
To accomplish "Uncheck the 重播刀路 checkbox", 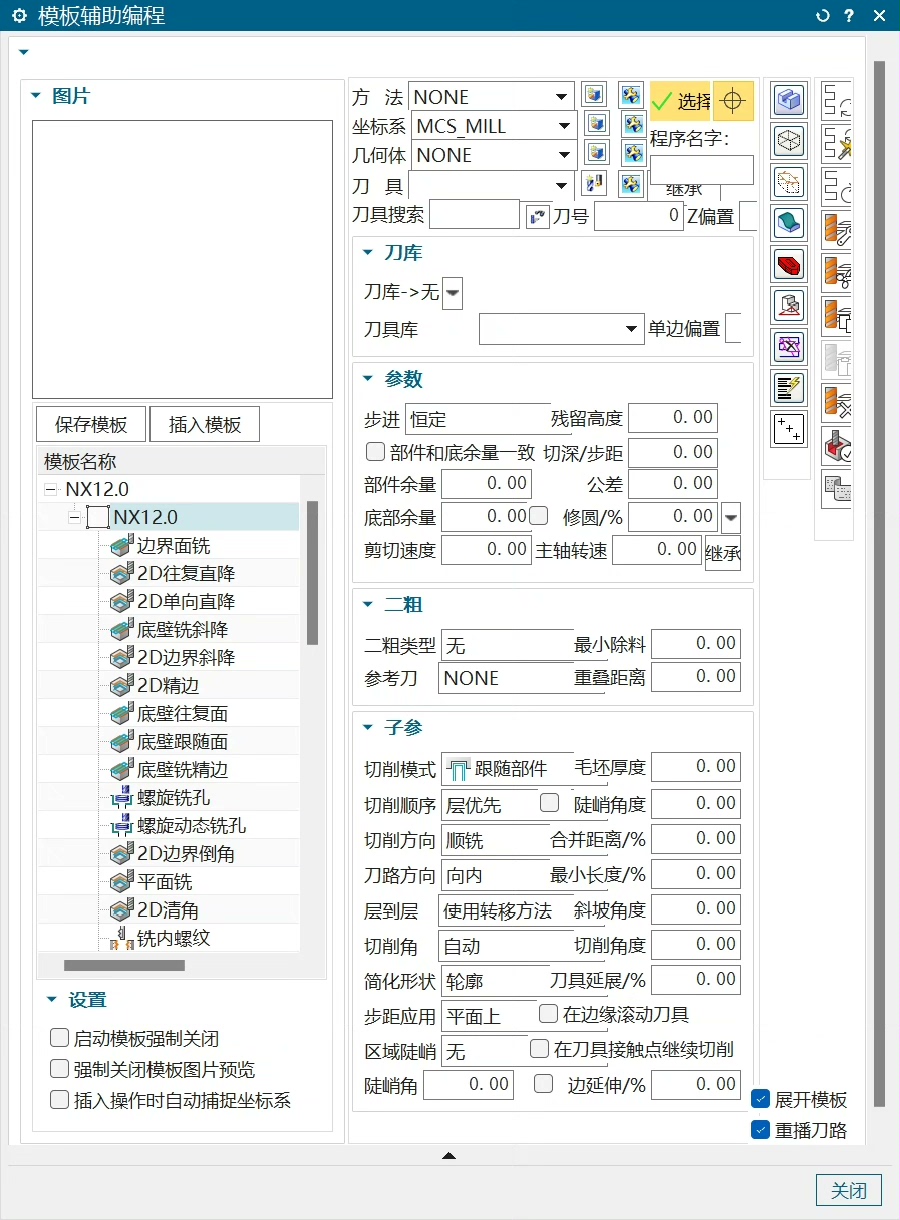I will [760, 1130].
